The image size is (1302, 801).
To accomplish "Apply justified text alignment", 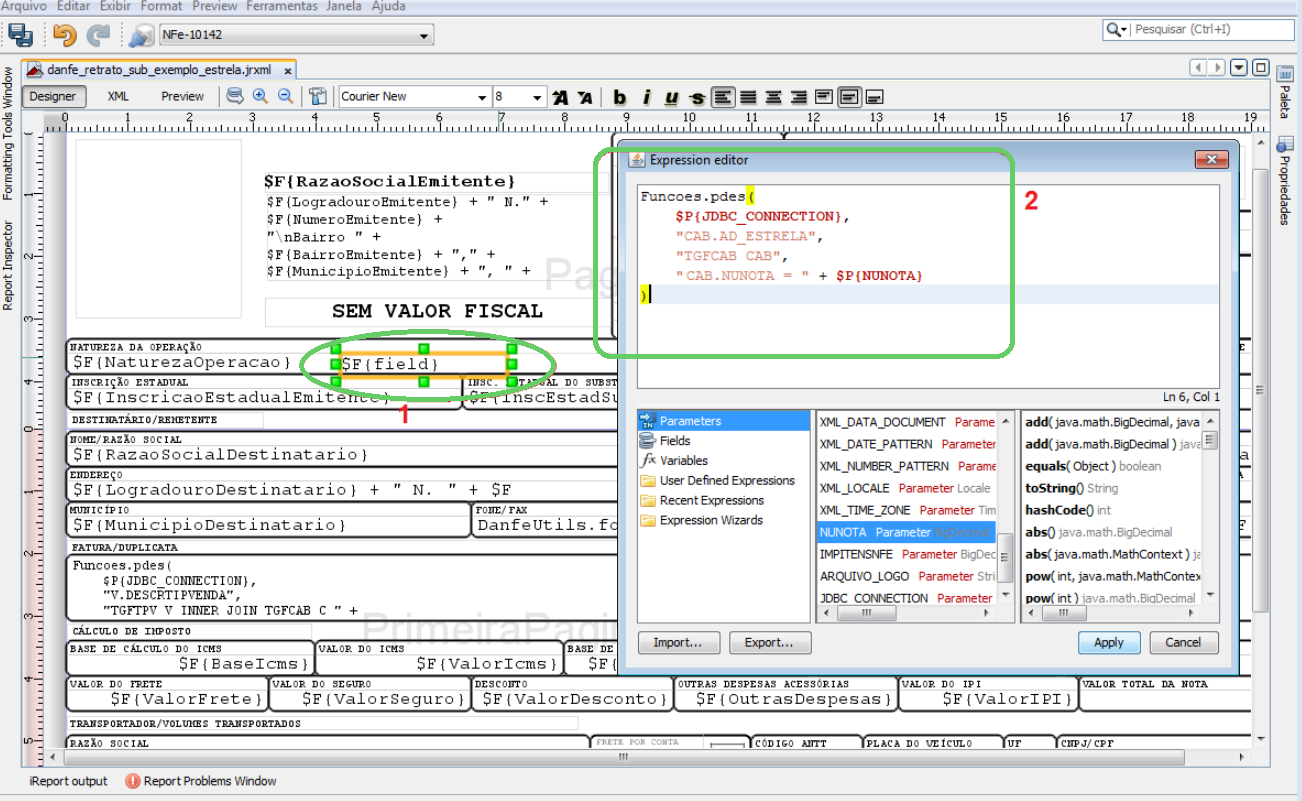I will click(748, 97).
